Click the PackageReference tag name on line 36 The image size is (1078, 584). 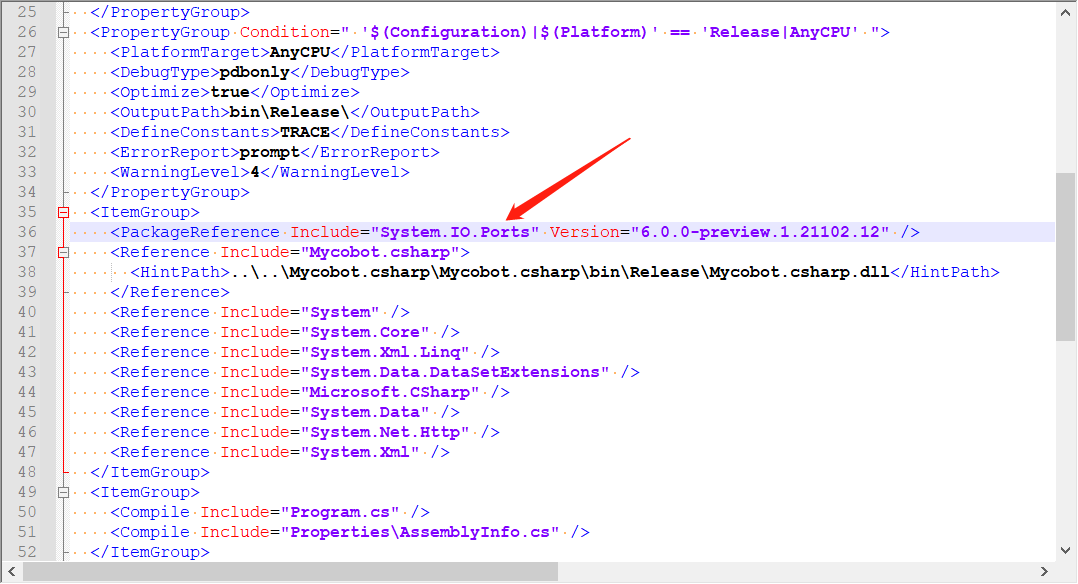click(200, 232)
